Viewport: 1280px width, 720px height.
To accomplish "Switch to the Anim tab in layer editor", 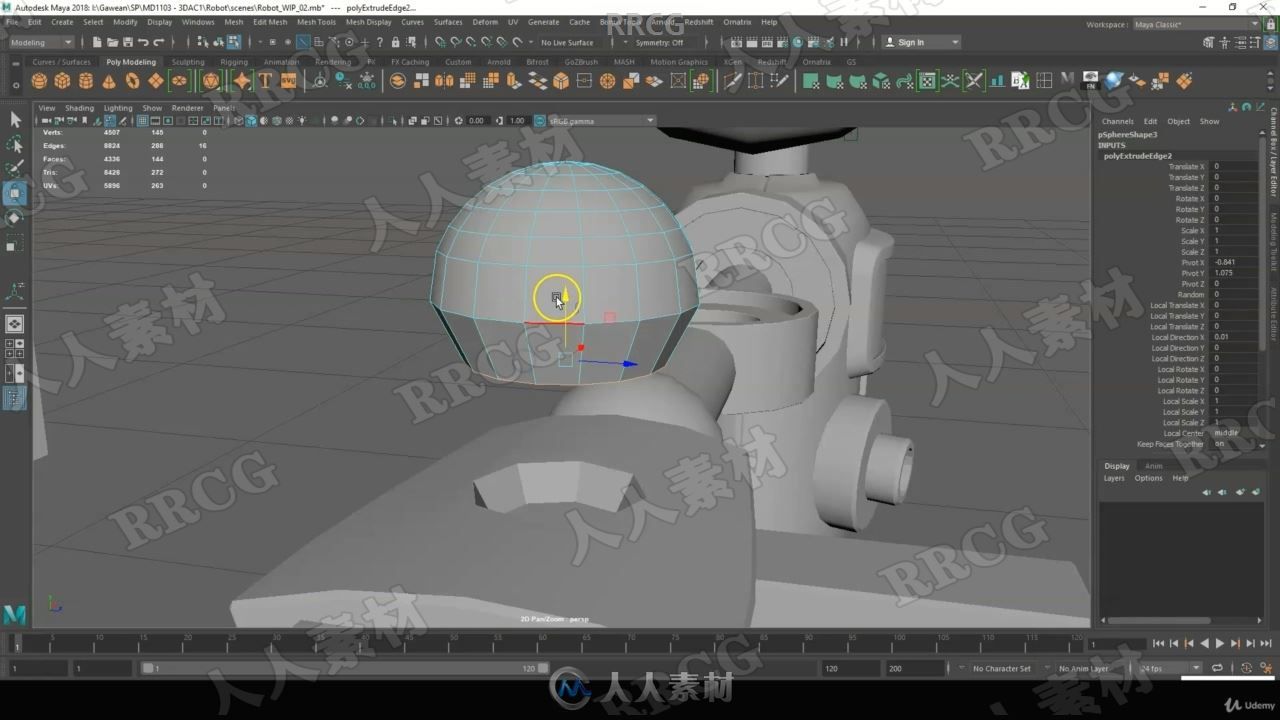I will tap(1154, 466).
